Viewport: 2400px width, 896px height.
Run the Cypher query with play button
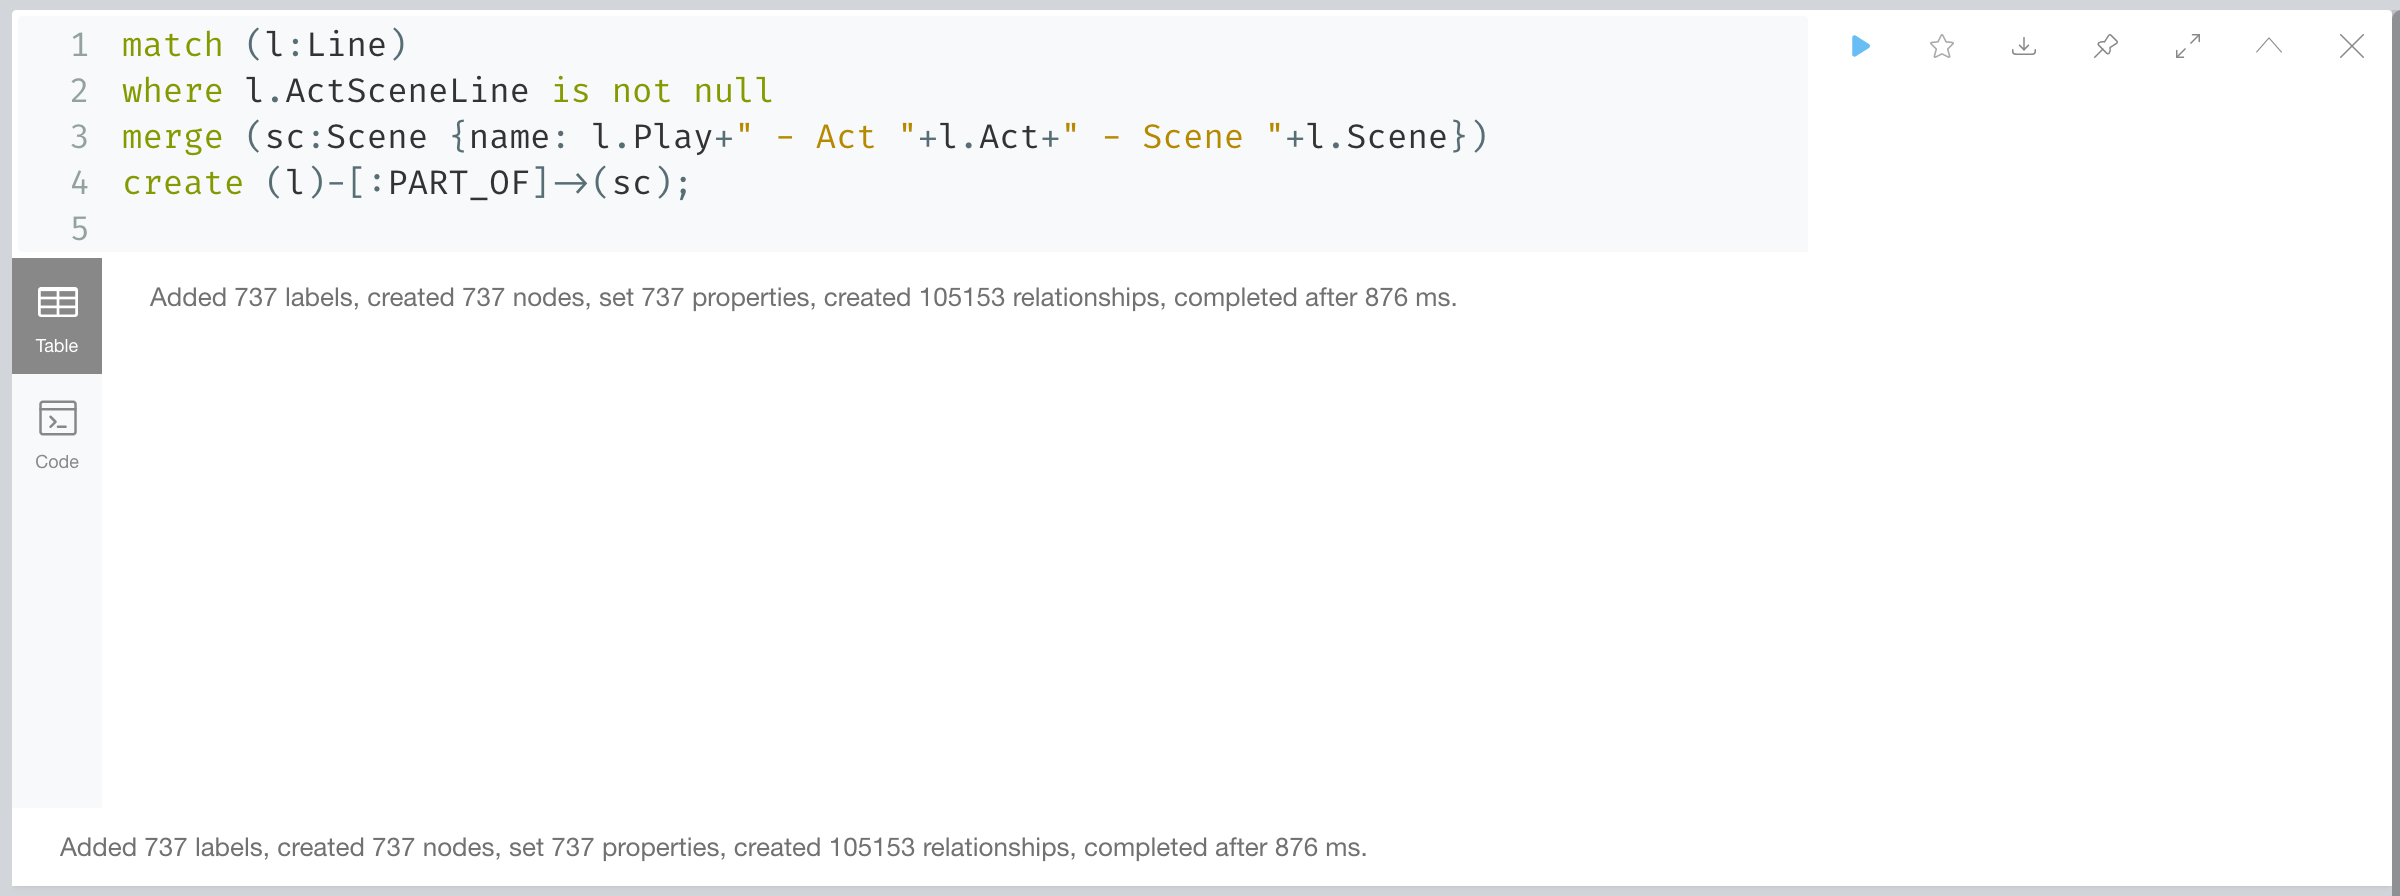point(1860,46)
